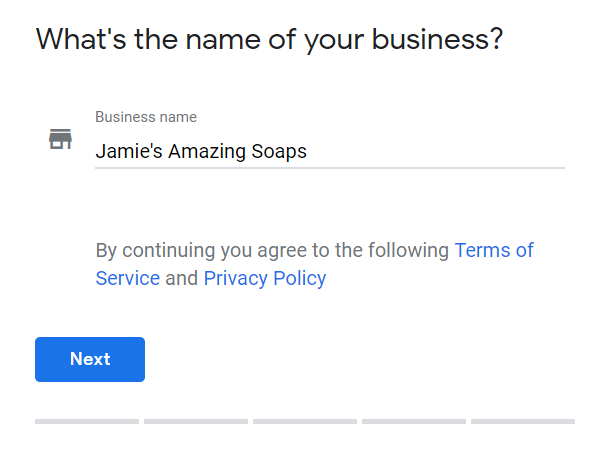This screenshot has height=456, width=611.
Task: Click the "What's the name of your business?" heading
Action: [x=269, y=41]
